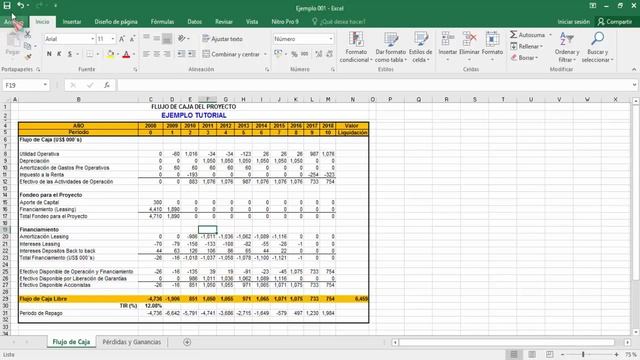Click Pegar paste button
640x360 pixels.
pos(13,45)
